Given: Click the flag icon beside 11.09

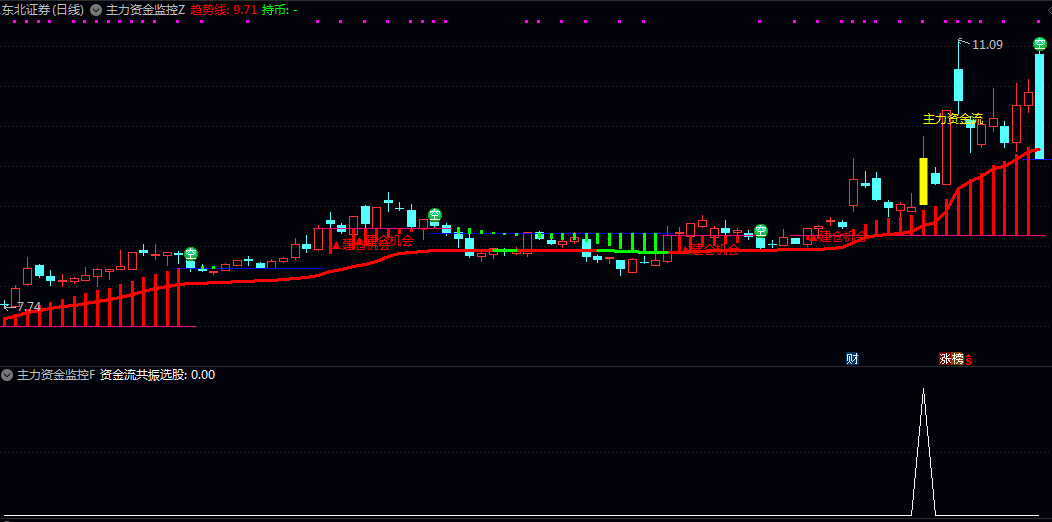Looking at the screenshot, I should point(963,43).
